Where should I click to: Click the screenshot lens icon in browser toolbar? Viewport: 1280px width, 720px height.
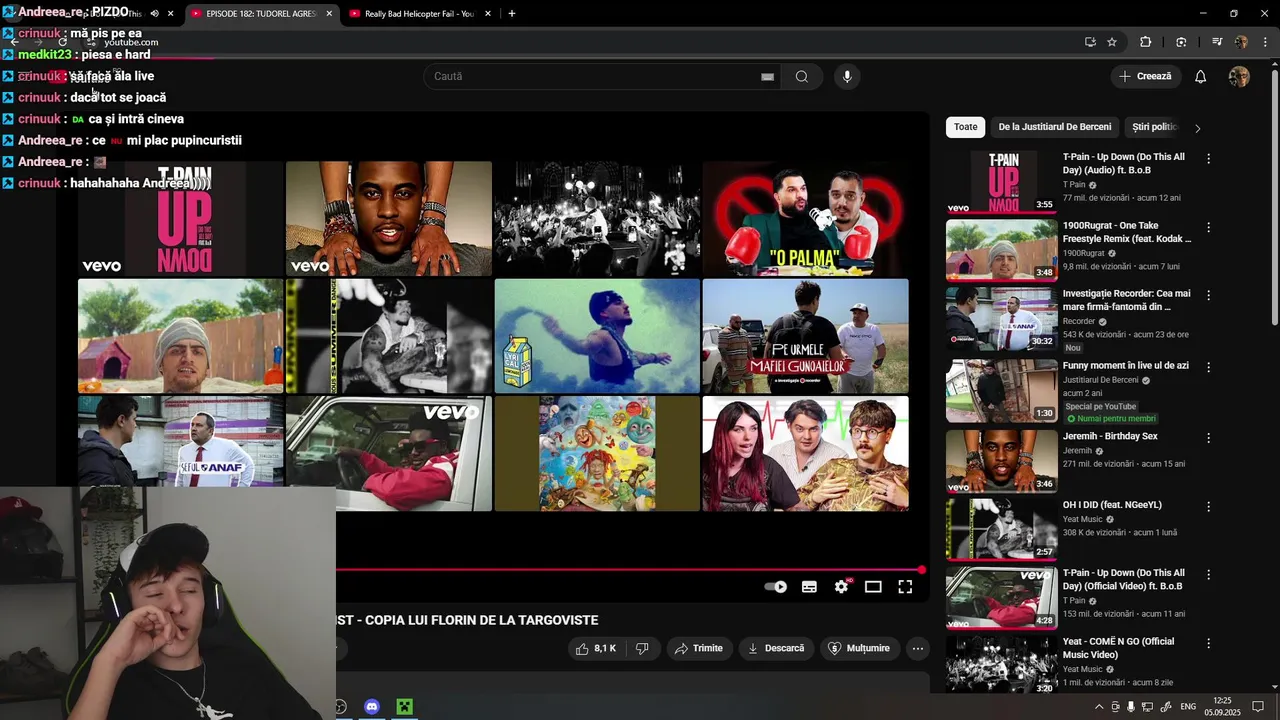[x=1181, y=42]
